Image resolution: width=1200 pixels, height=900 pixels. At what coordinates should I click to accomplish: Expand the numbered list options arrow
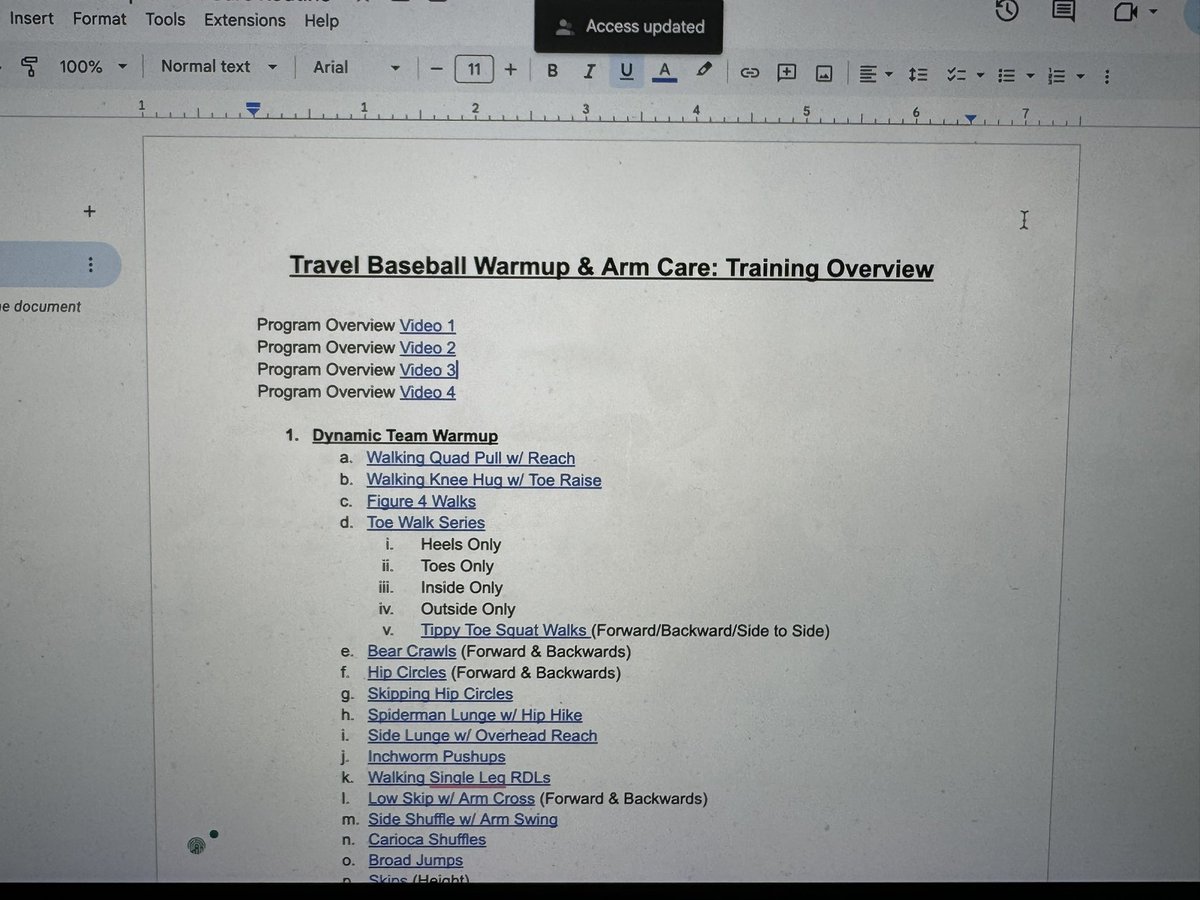1080,76
